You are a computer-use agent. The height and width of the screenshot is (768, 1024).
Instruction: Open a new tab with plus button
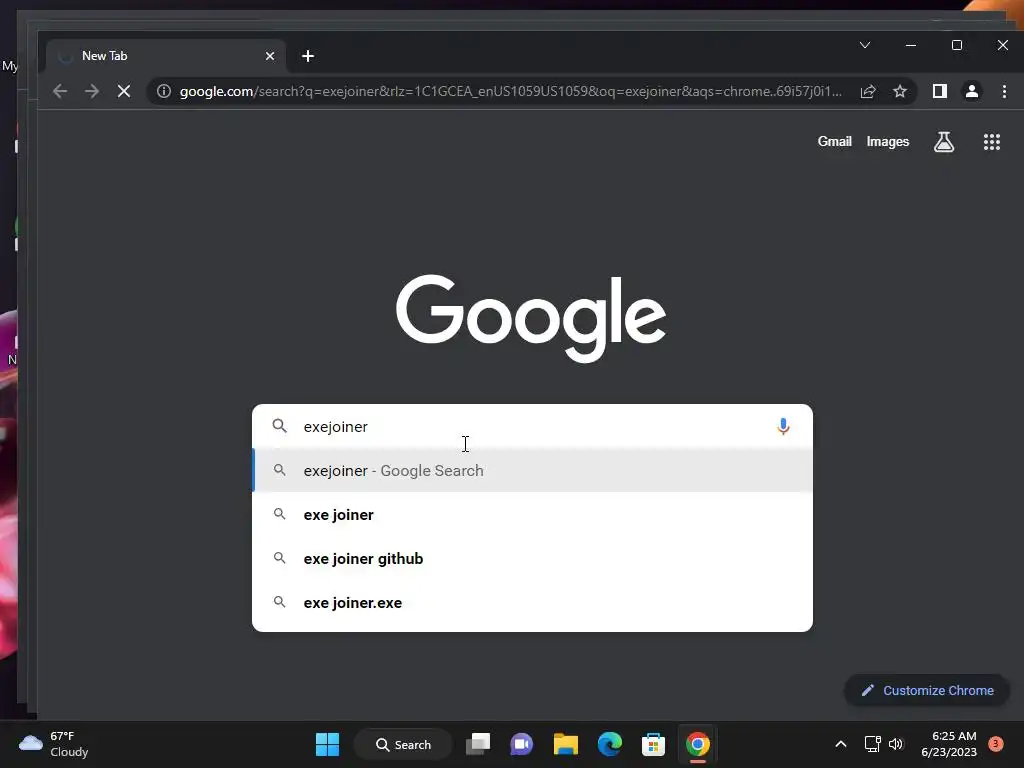click(308, 56)
